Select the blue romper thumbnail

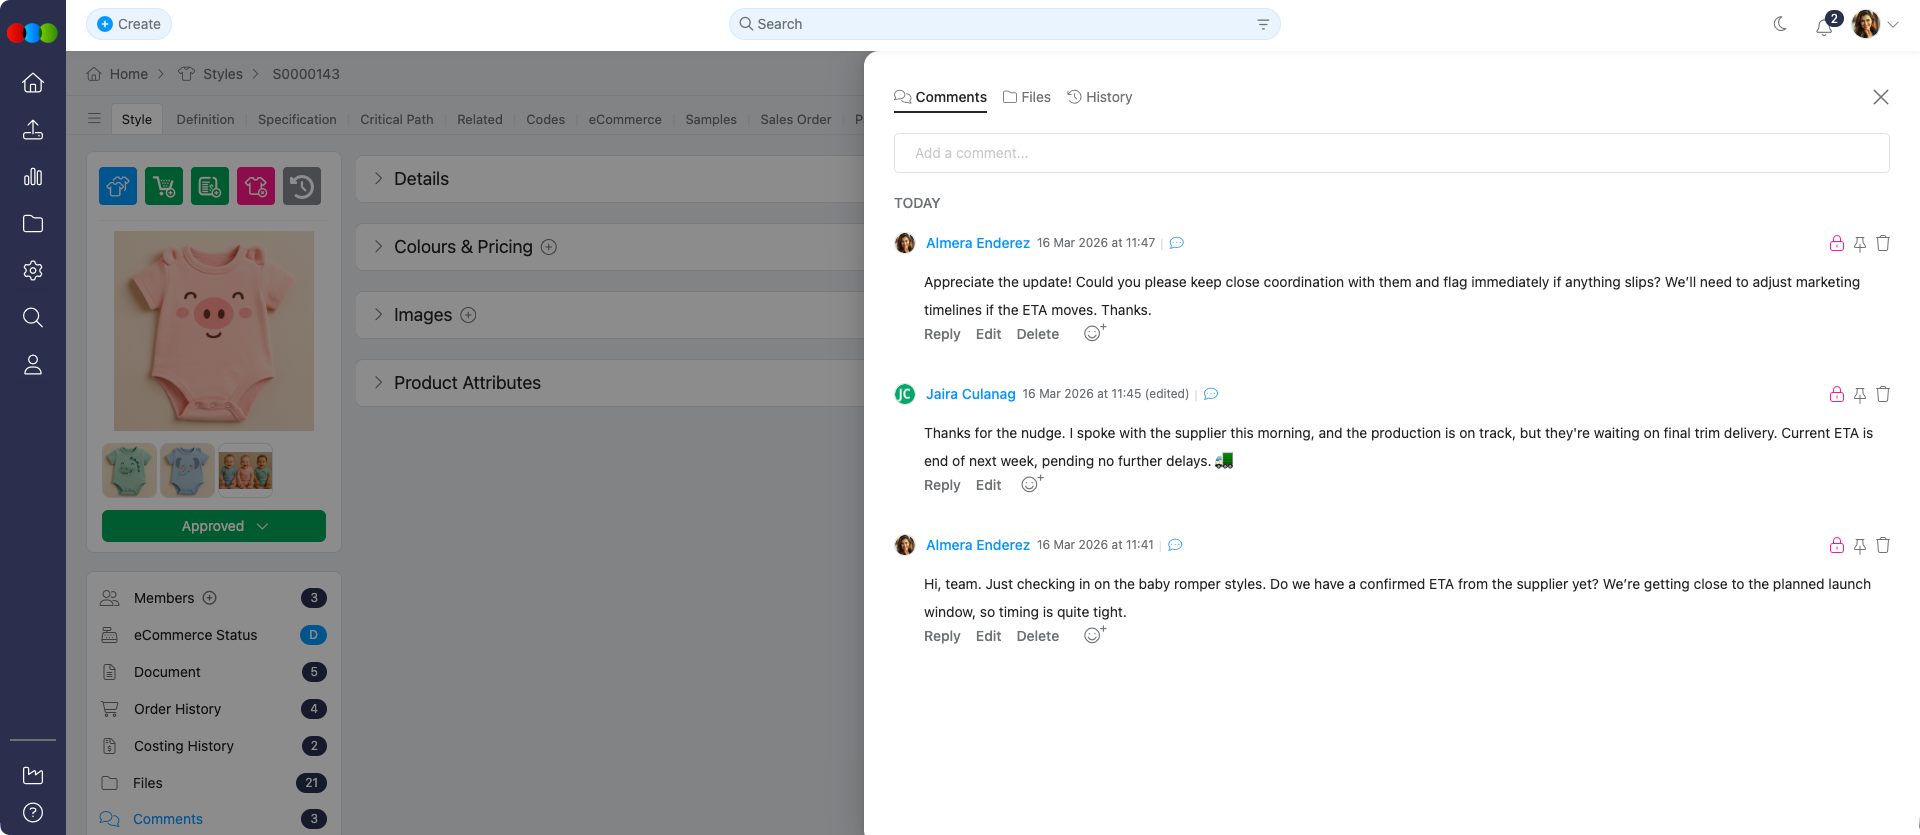[187, 470]
